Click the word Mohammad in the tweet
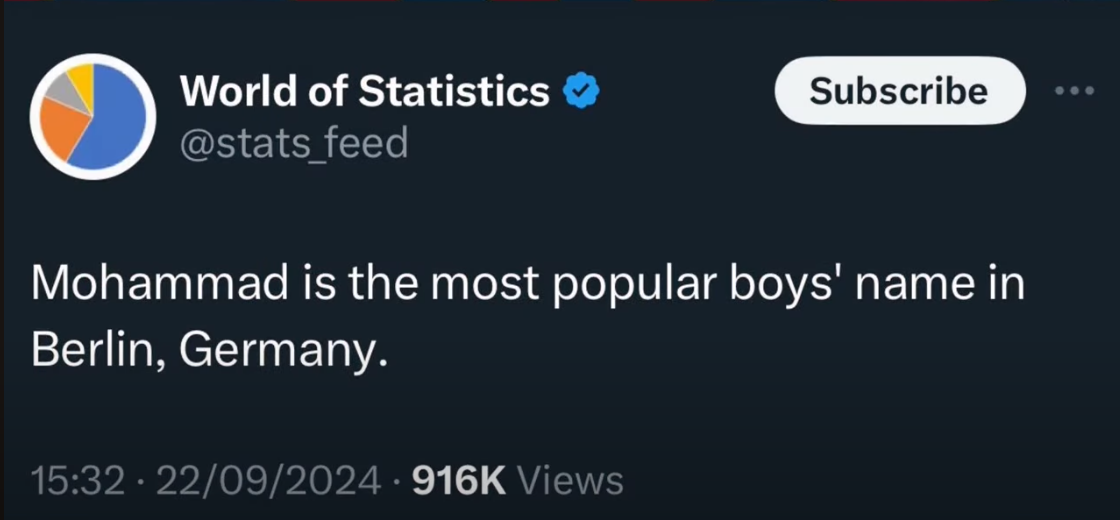 [158, 285]
